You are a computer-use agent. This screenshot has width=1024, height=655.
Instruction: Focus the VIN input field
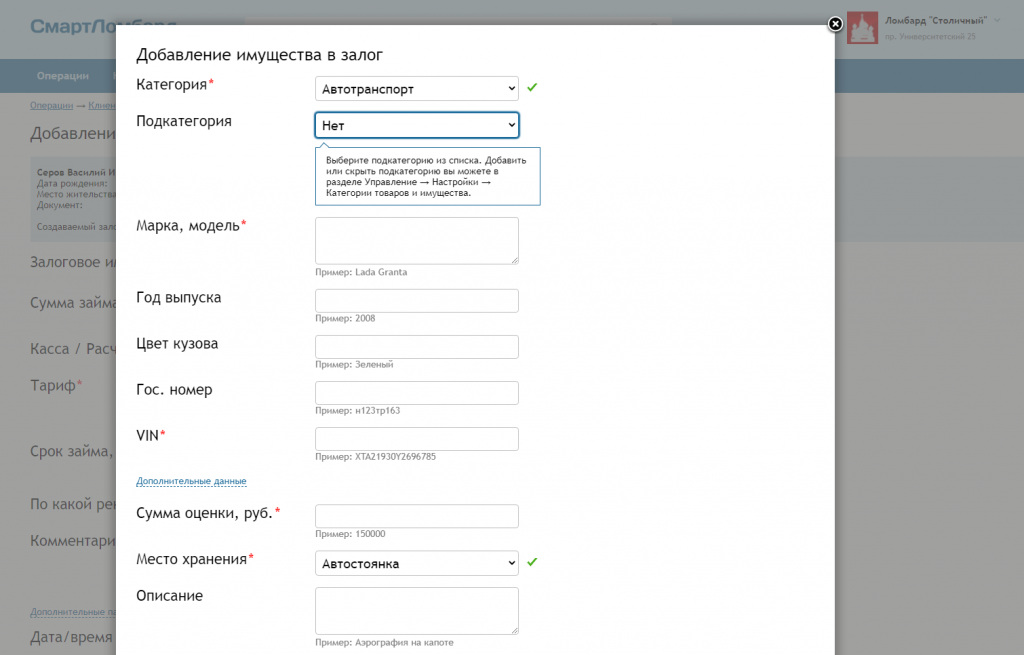pos(416,439)
